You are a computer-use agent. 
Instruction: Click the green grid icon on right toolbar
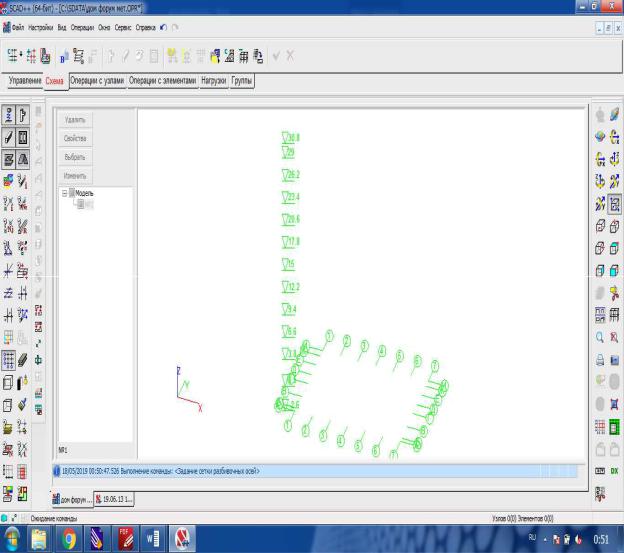coord(615,427)
